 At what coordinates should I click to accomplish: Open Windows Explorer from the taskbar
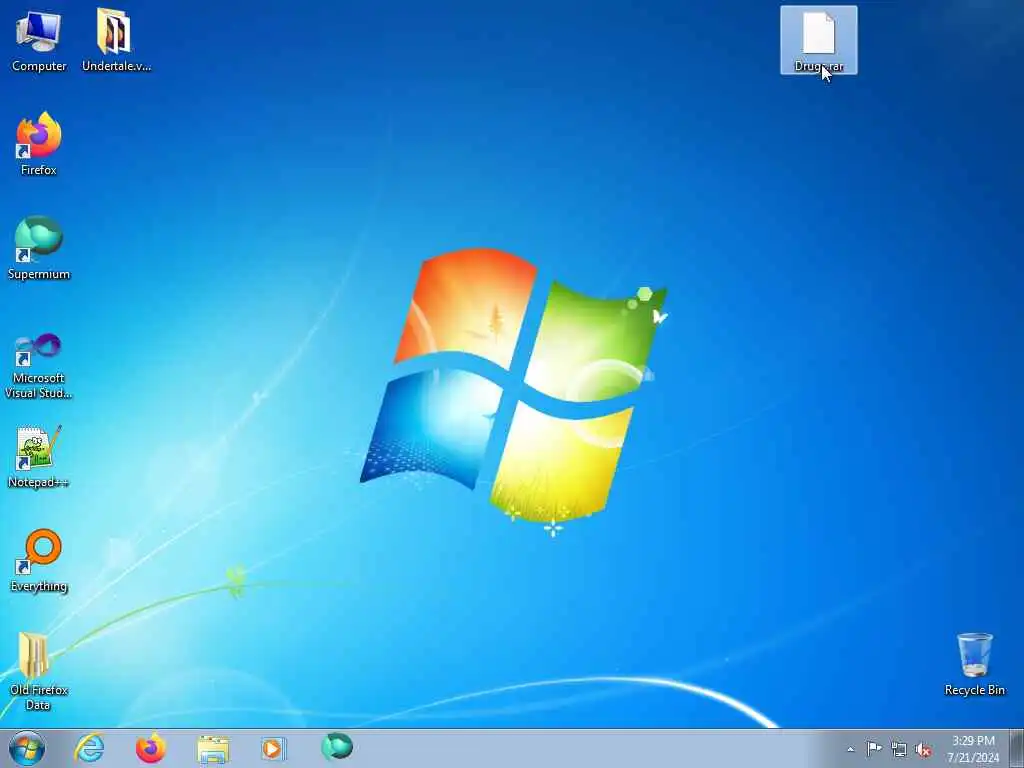(213, 749)
